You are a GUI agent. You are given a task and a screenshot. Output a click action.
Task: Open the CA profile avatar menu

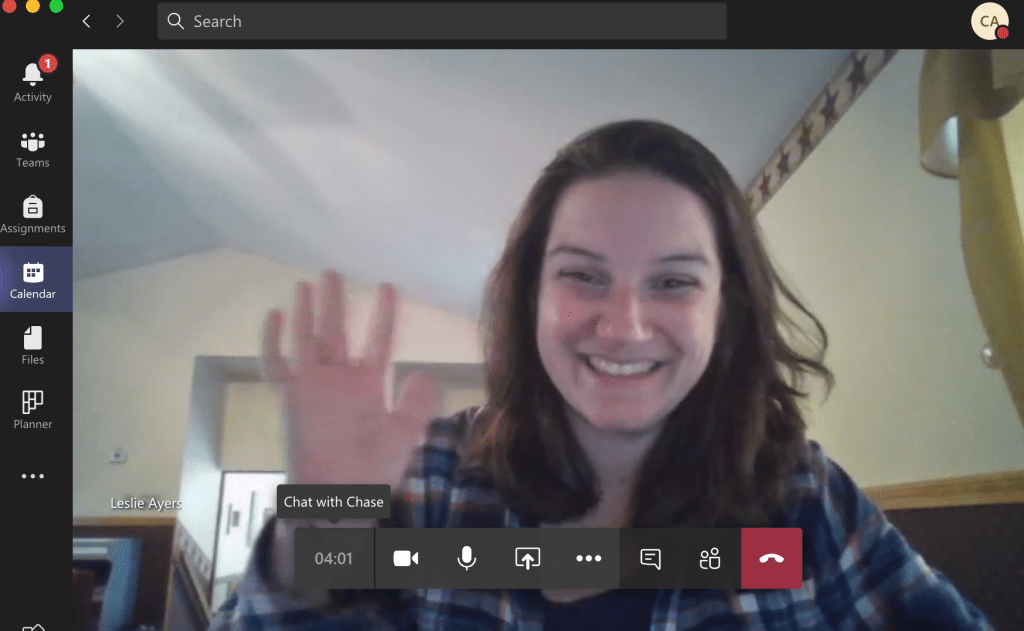(989, 21)
